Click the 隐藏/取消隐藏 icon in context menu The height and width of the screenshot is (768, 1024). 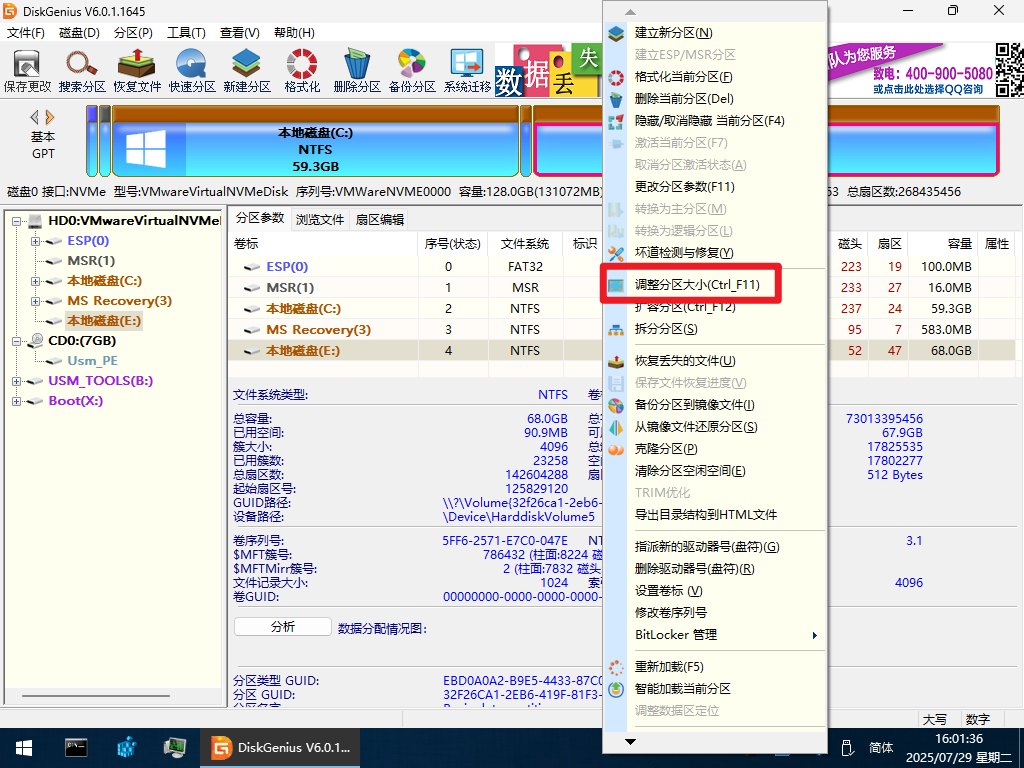coord(616,121)
